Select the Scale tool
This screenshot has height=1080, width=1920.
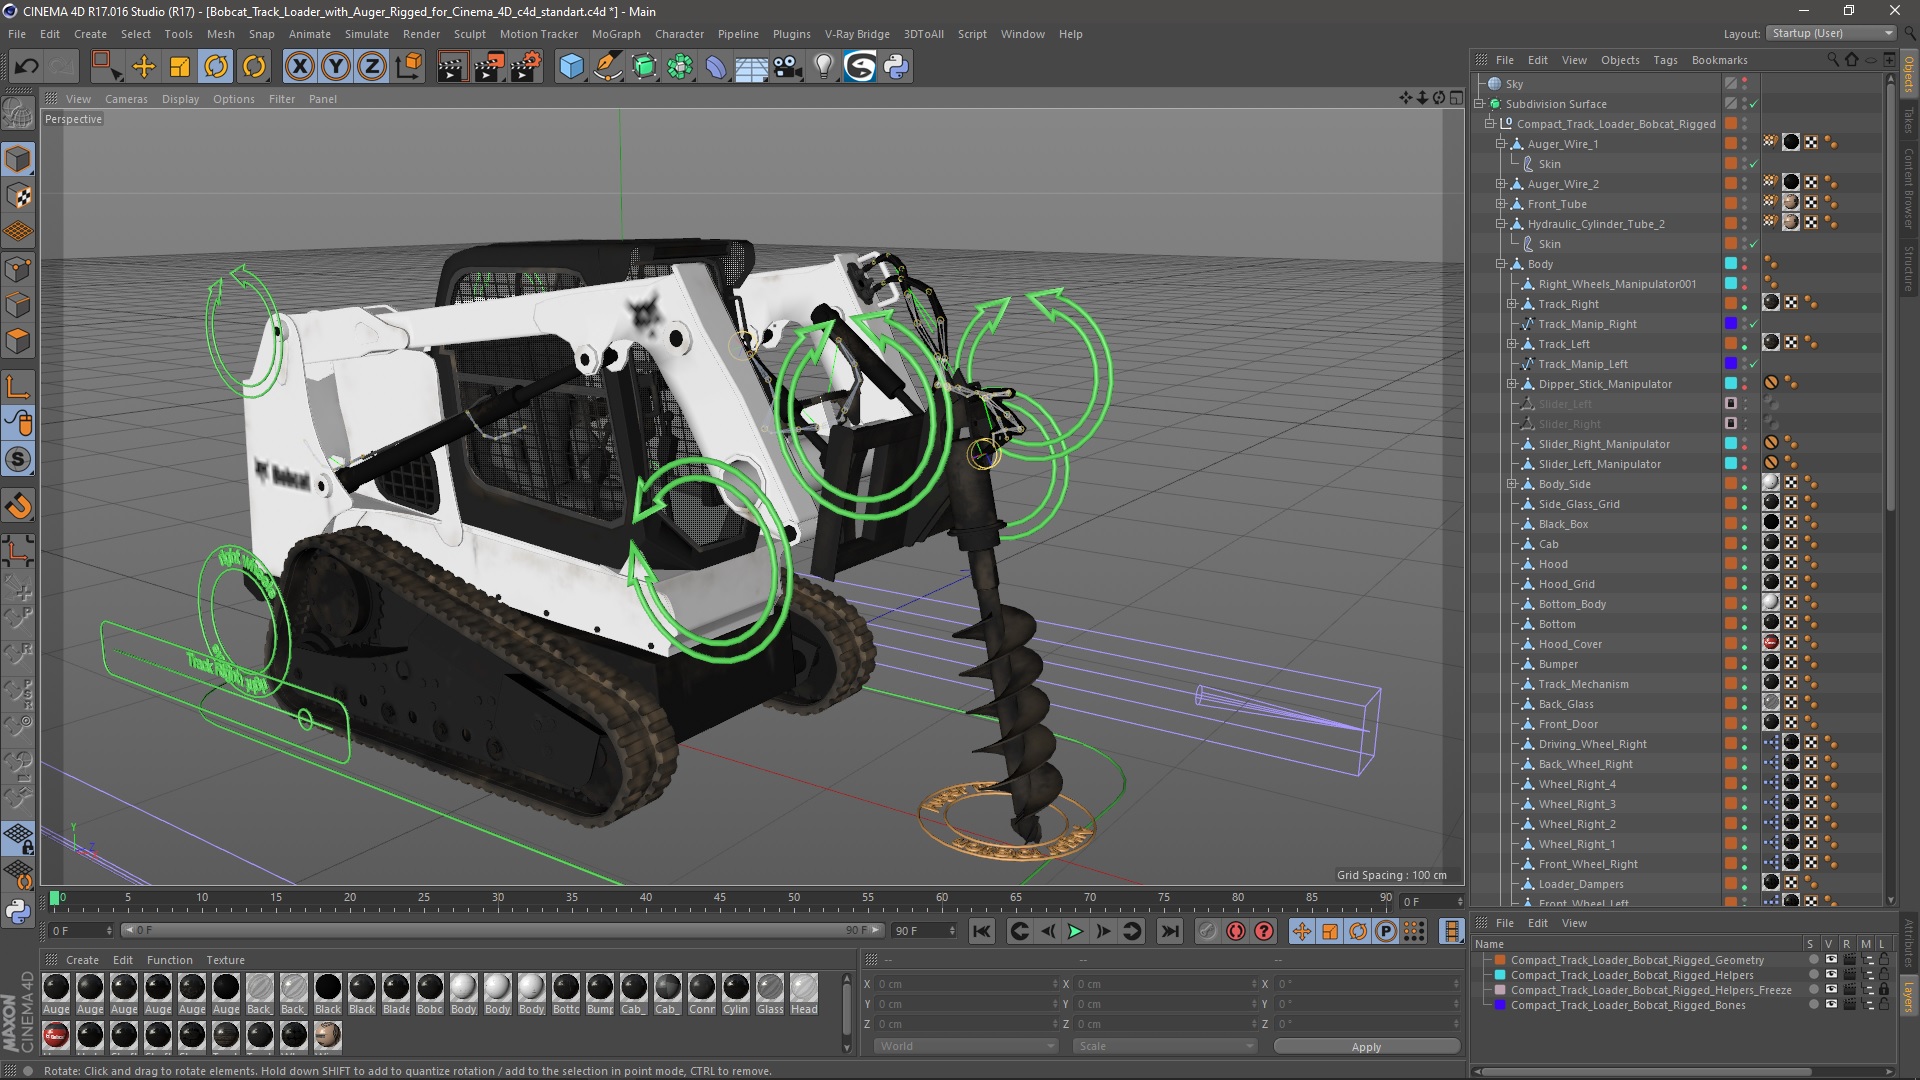point(180,67)
